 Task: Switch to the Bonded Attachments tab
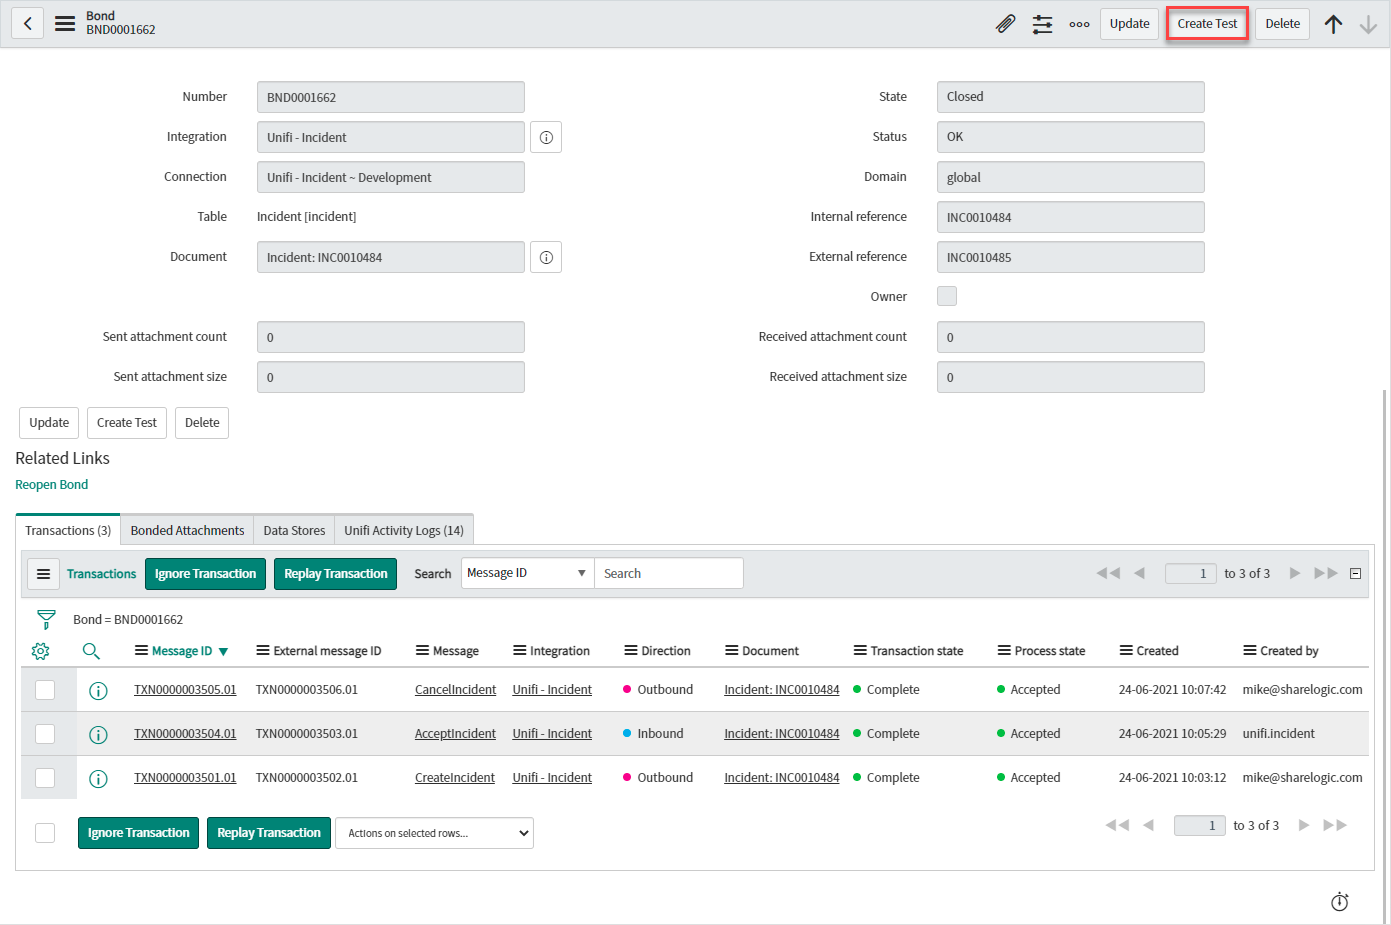tap(187, 530)
